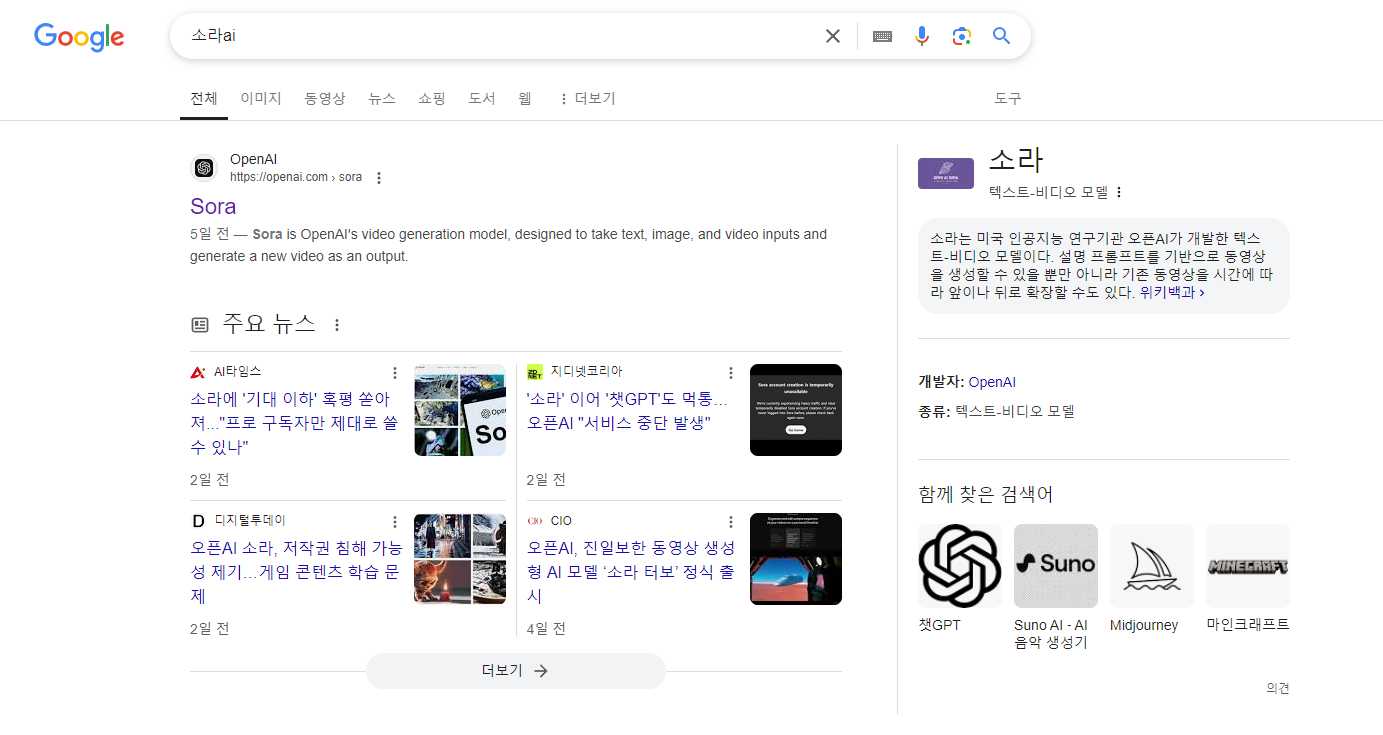The height and width of the screenshot is (735, 1383).
Task: Click the 의견 feedback link
Action: [x=1278, y=688]
